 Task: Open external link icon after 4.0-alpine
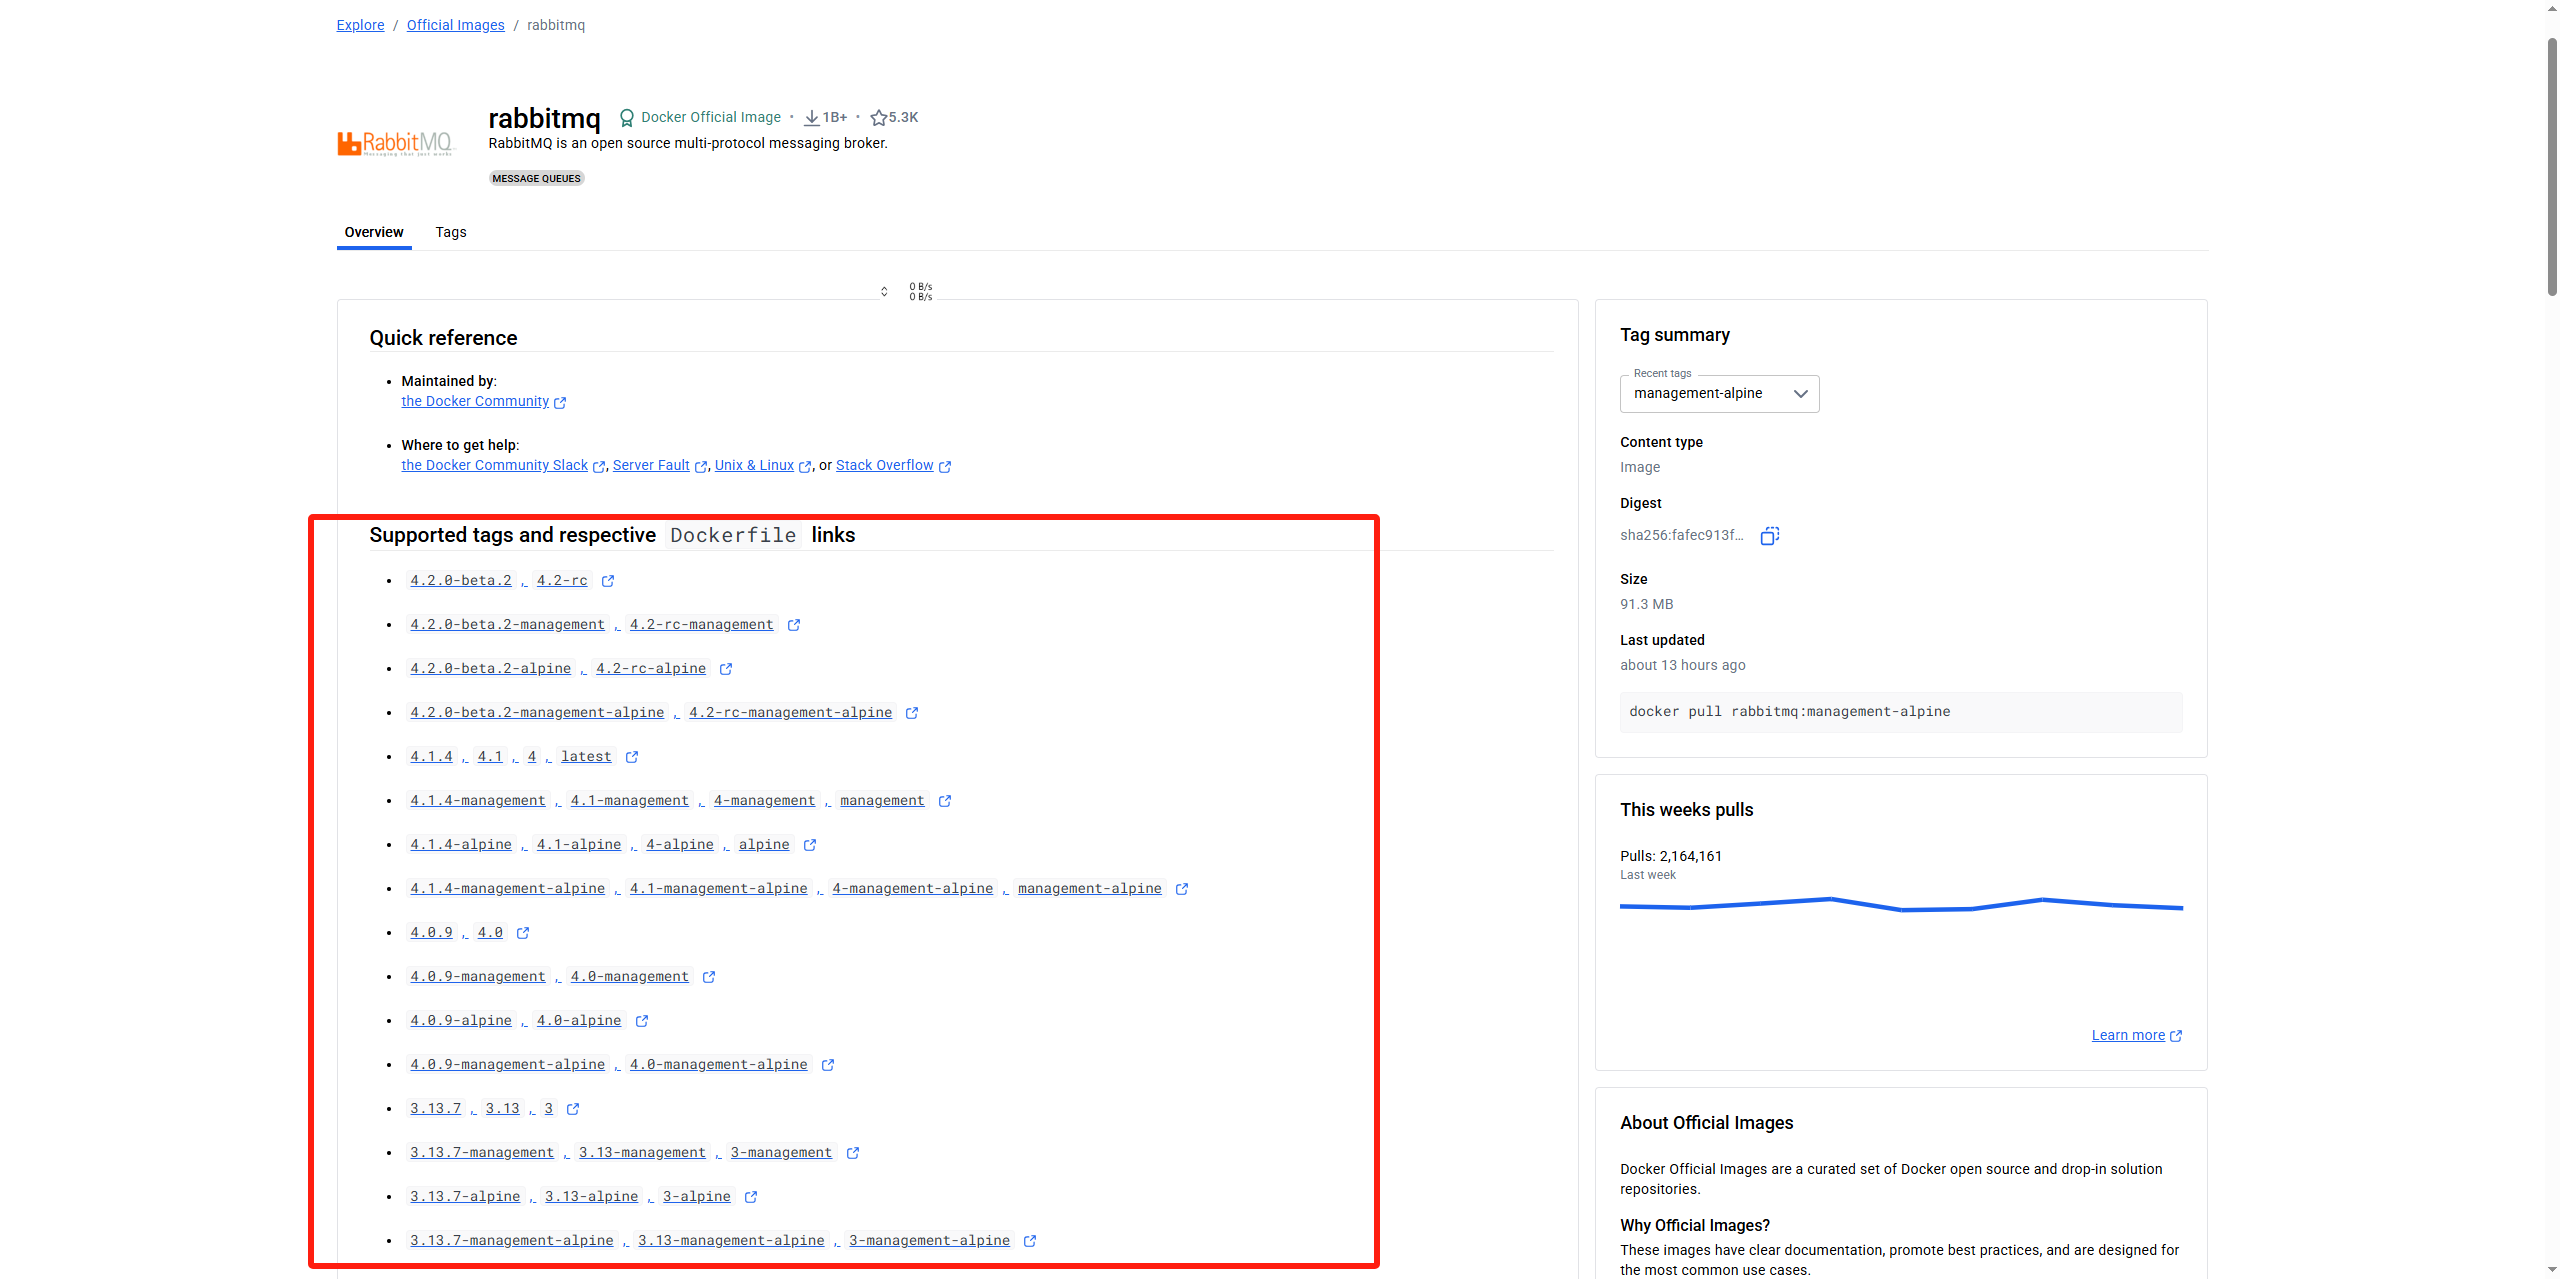[x=642, y=1021]
